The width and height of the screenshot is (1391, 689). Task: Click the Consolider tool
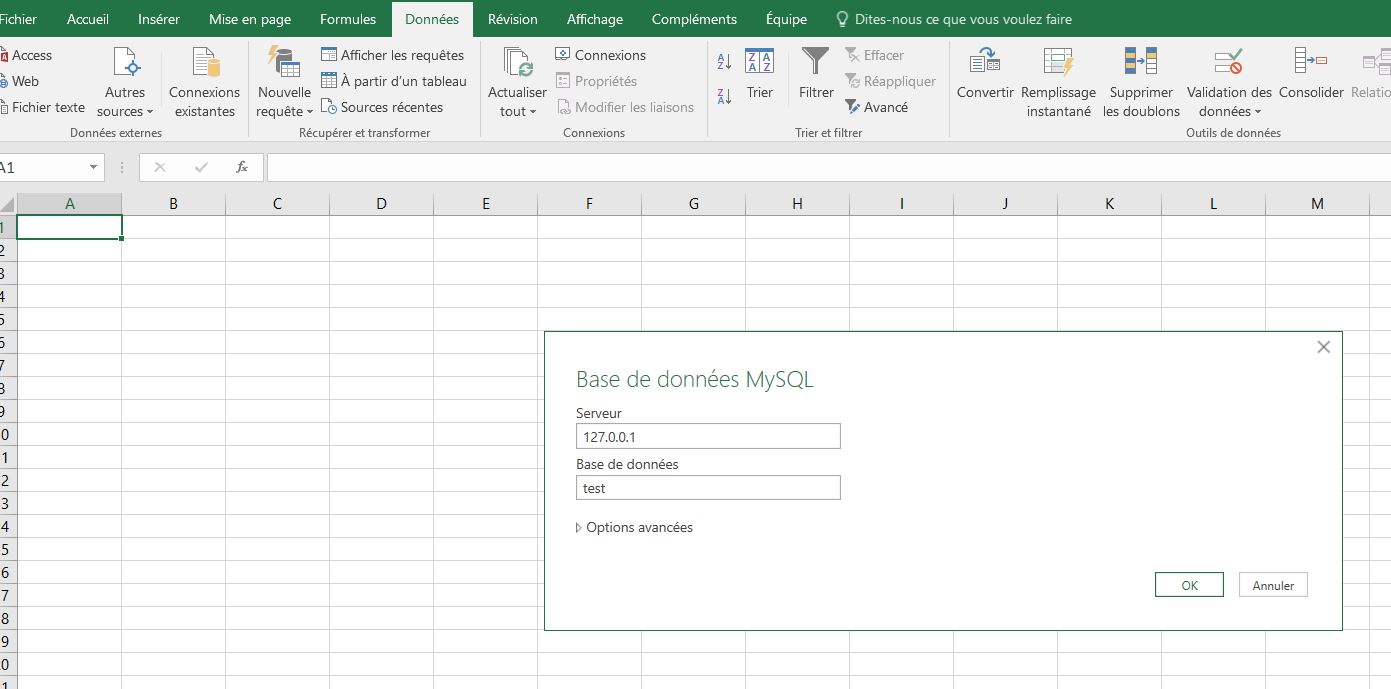click(1311, 74)
